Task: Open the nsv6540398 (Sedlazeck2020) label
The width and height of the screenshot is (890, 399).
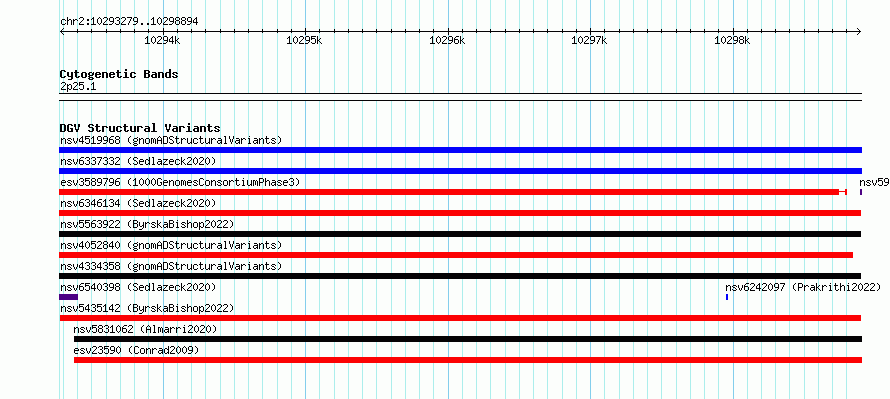Action: pyautogui.click(x=138, y=287)
